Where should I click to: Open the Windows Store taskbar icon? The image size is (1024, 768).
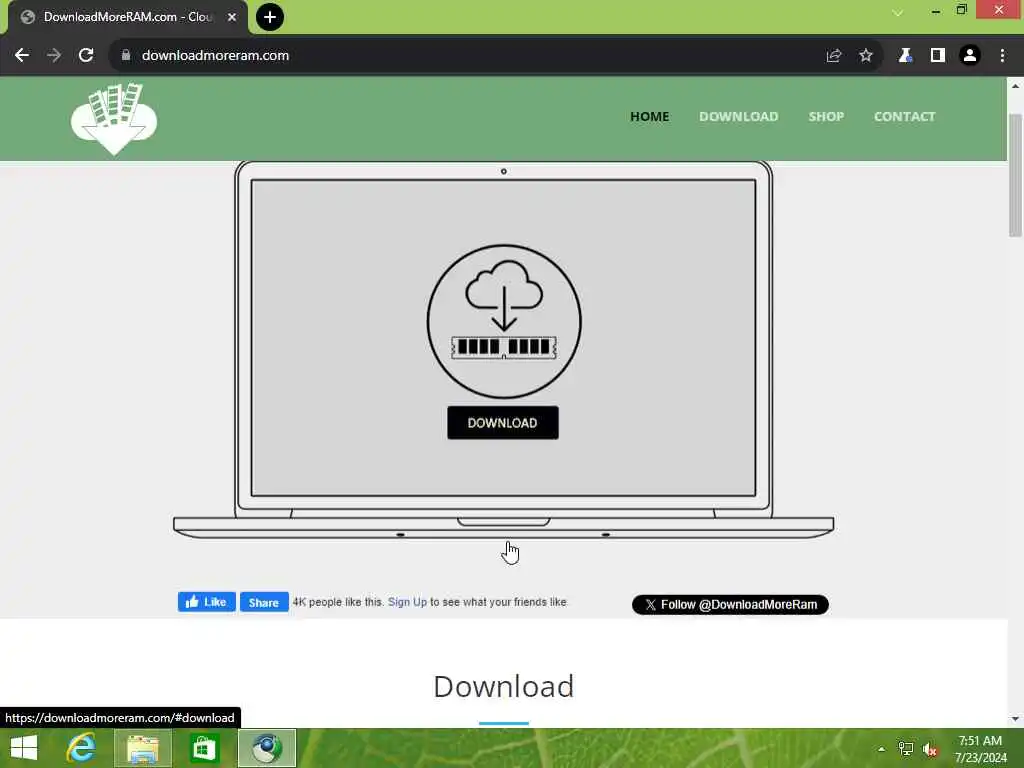(204, 748)
